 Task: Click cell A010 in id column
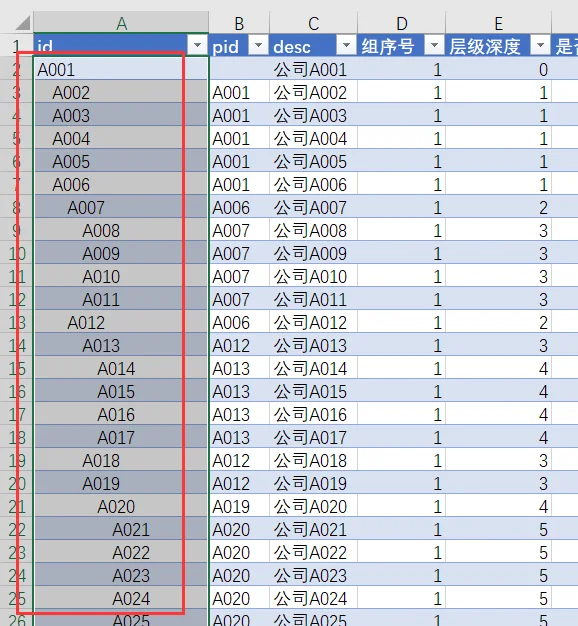pos(121,277)
